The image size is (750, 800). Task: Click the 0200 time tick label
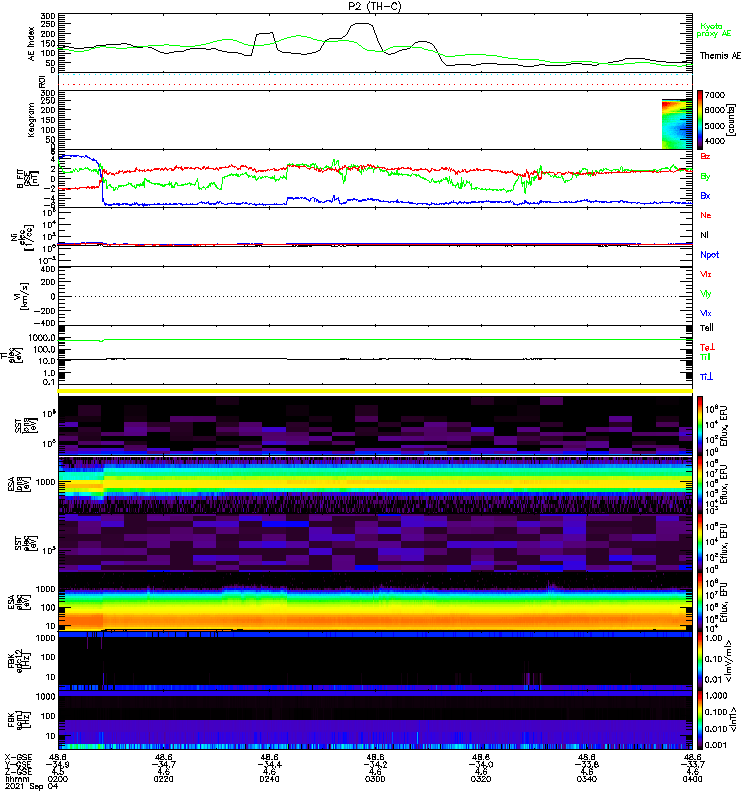58,779
